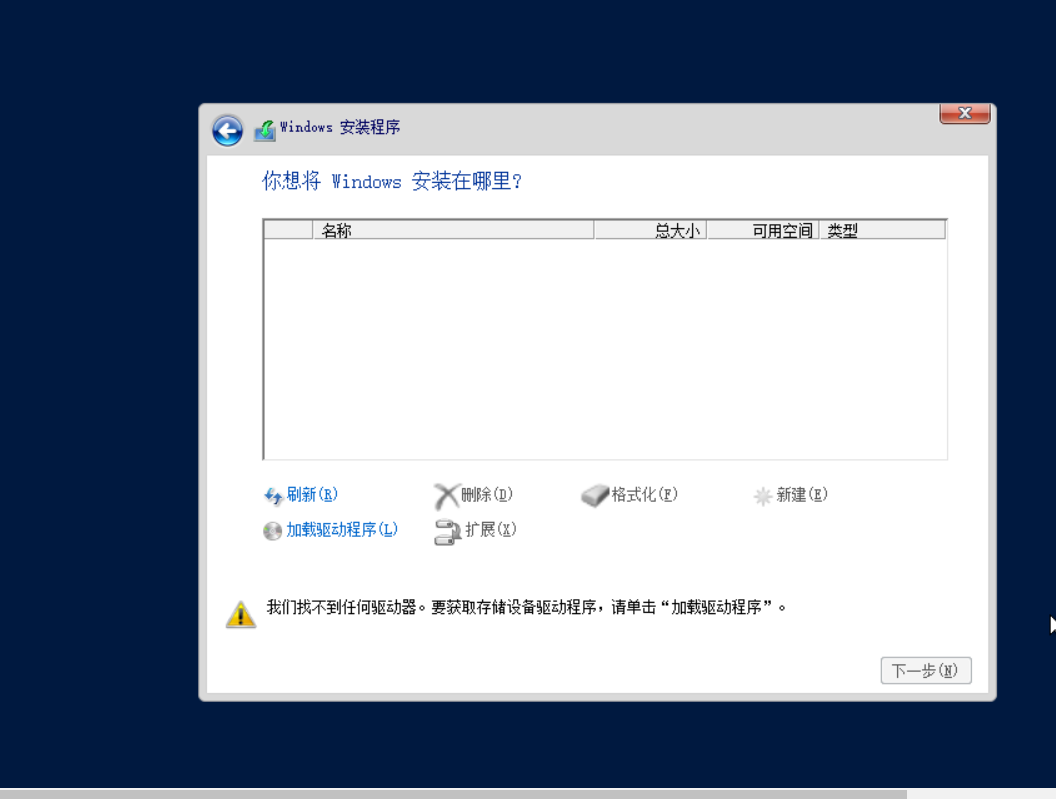Click the 新建(E) new label
This screenshot has height=799, width=1056.
click(x=801, y=494)
